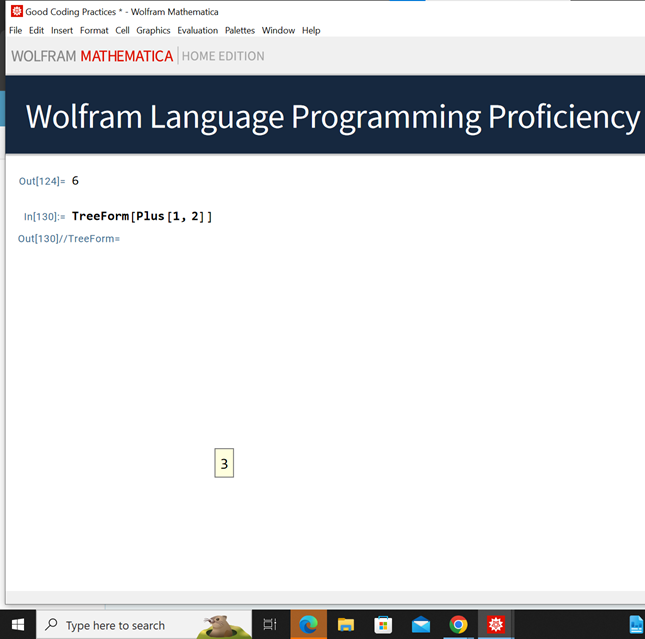This screenshot has height=639, width=645.
Task: Launch Microsoft Edge from the taskbar
Action: coord(309,625)
